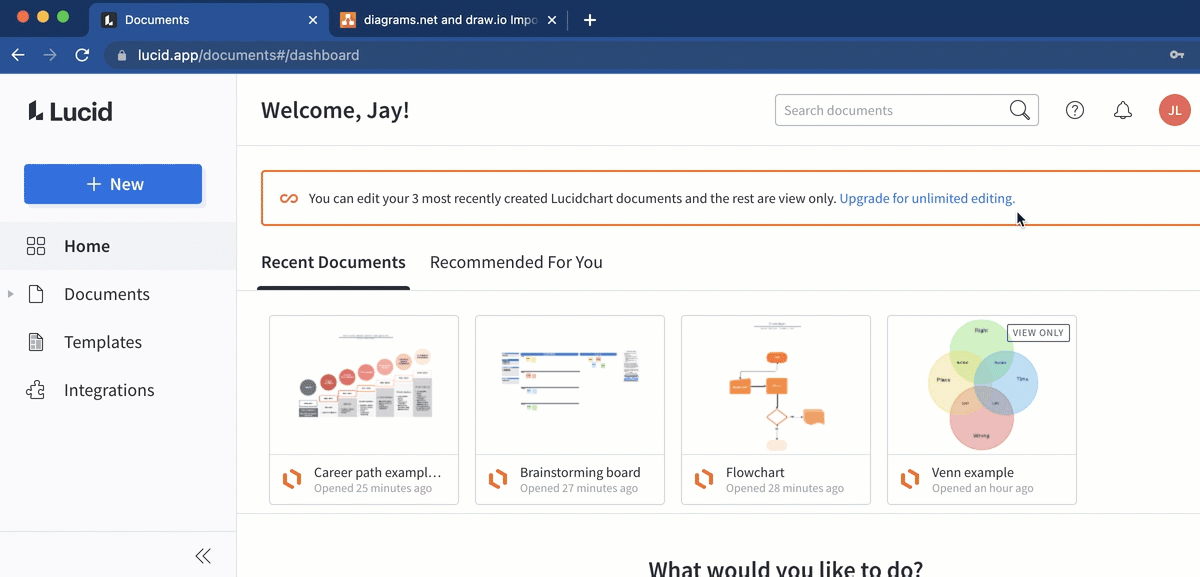Select the Recent Documents tab
Screen dimensions: 1200x577
tap(333, 262)
